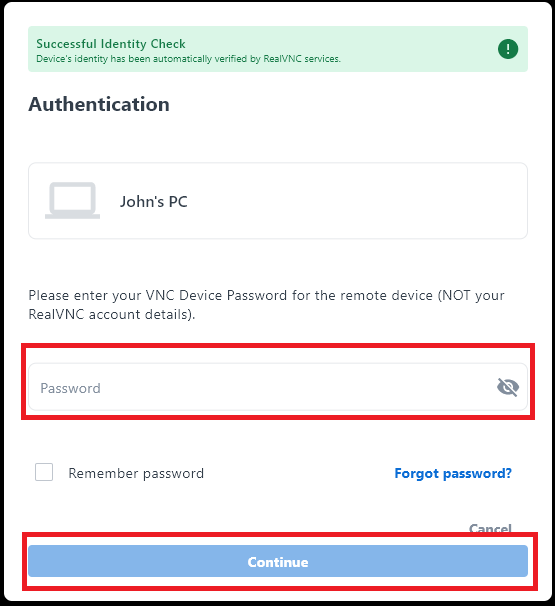Click the green success notification banner
This screenshot has height=606, width=555.
[x=278, y=49]
